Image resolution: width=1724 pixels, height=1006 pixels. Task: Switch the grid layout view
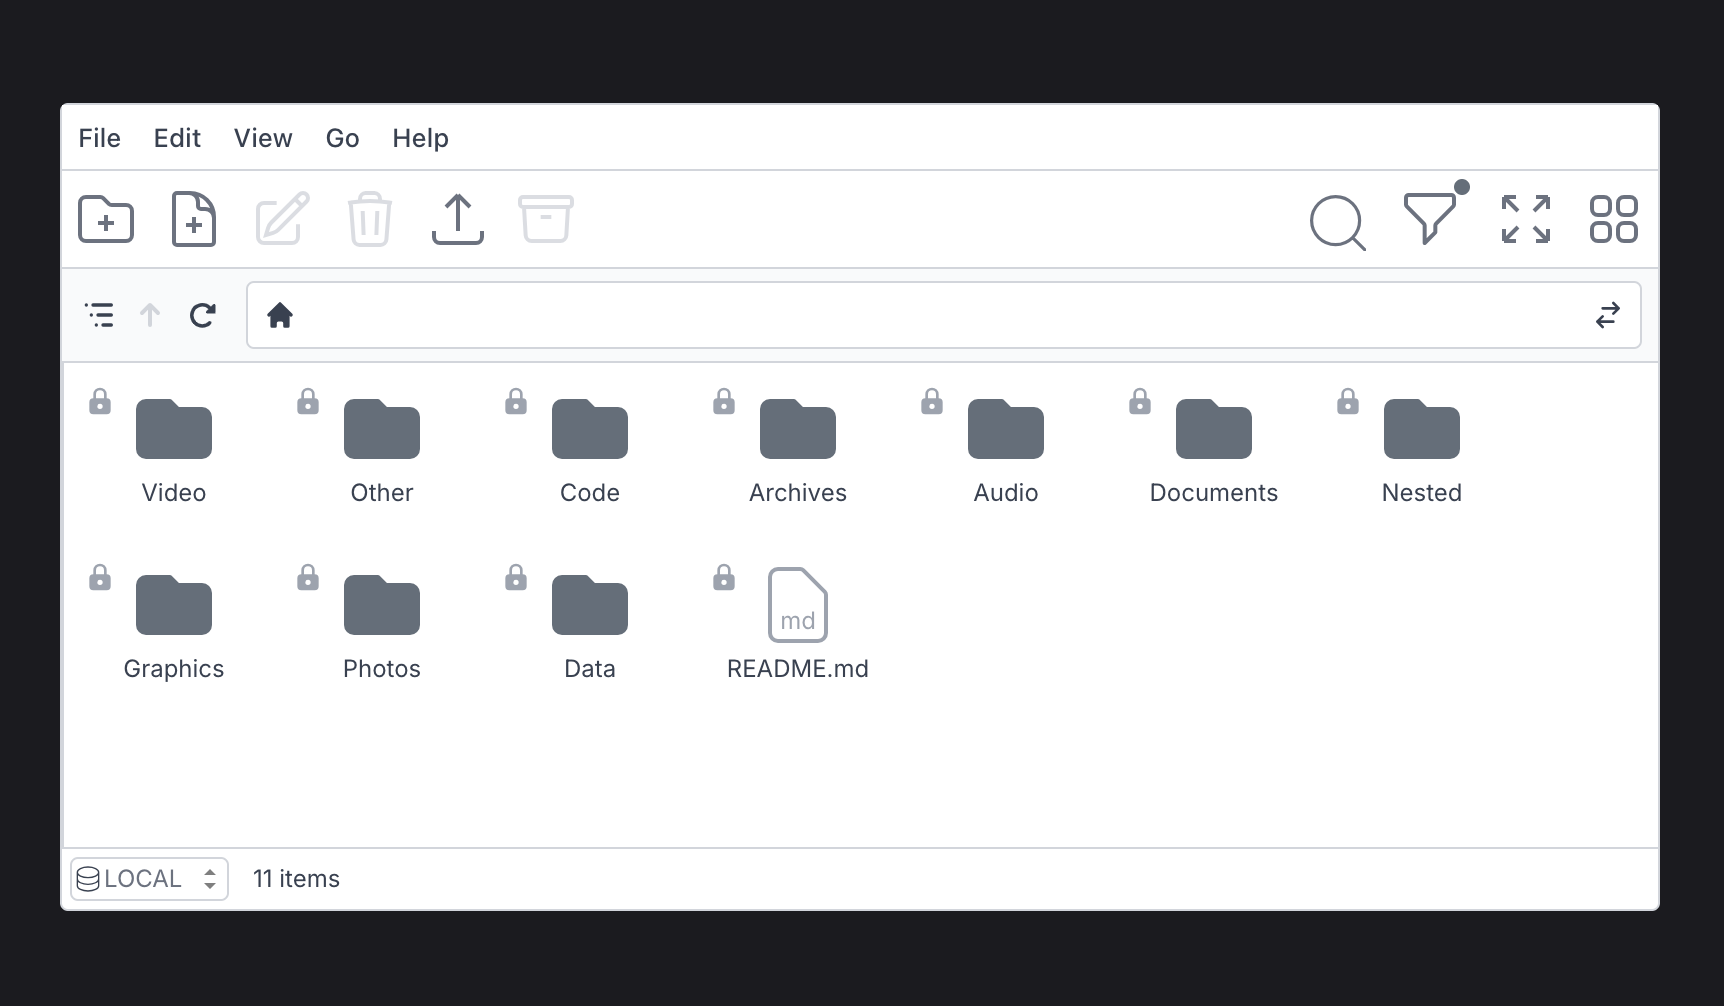coord(1613,219)
